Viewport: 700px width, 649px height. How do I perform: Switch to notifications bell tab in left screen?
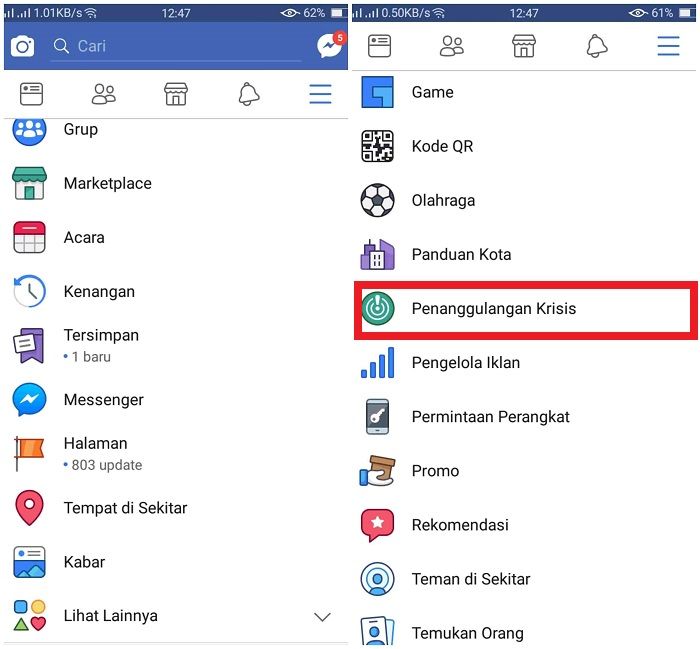(x=249, y=94)
